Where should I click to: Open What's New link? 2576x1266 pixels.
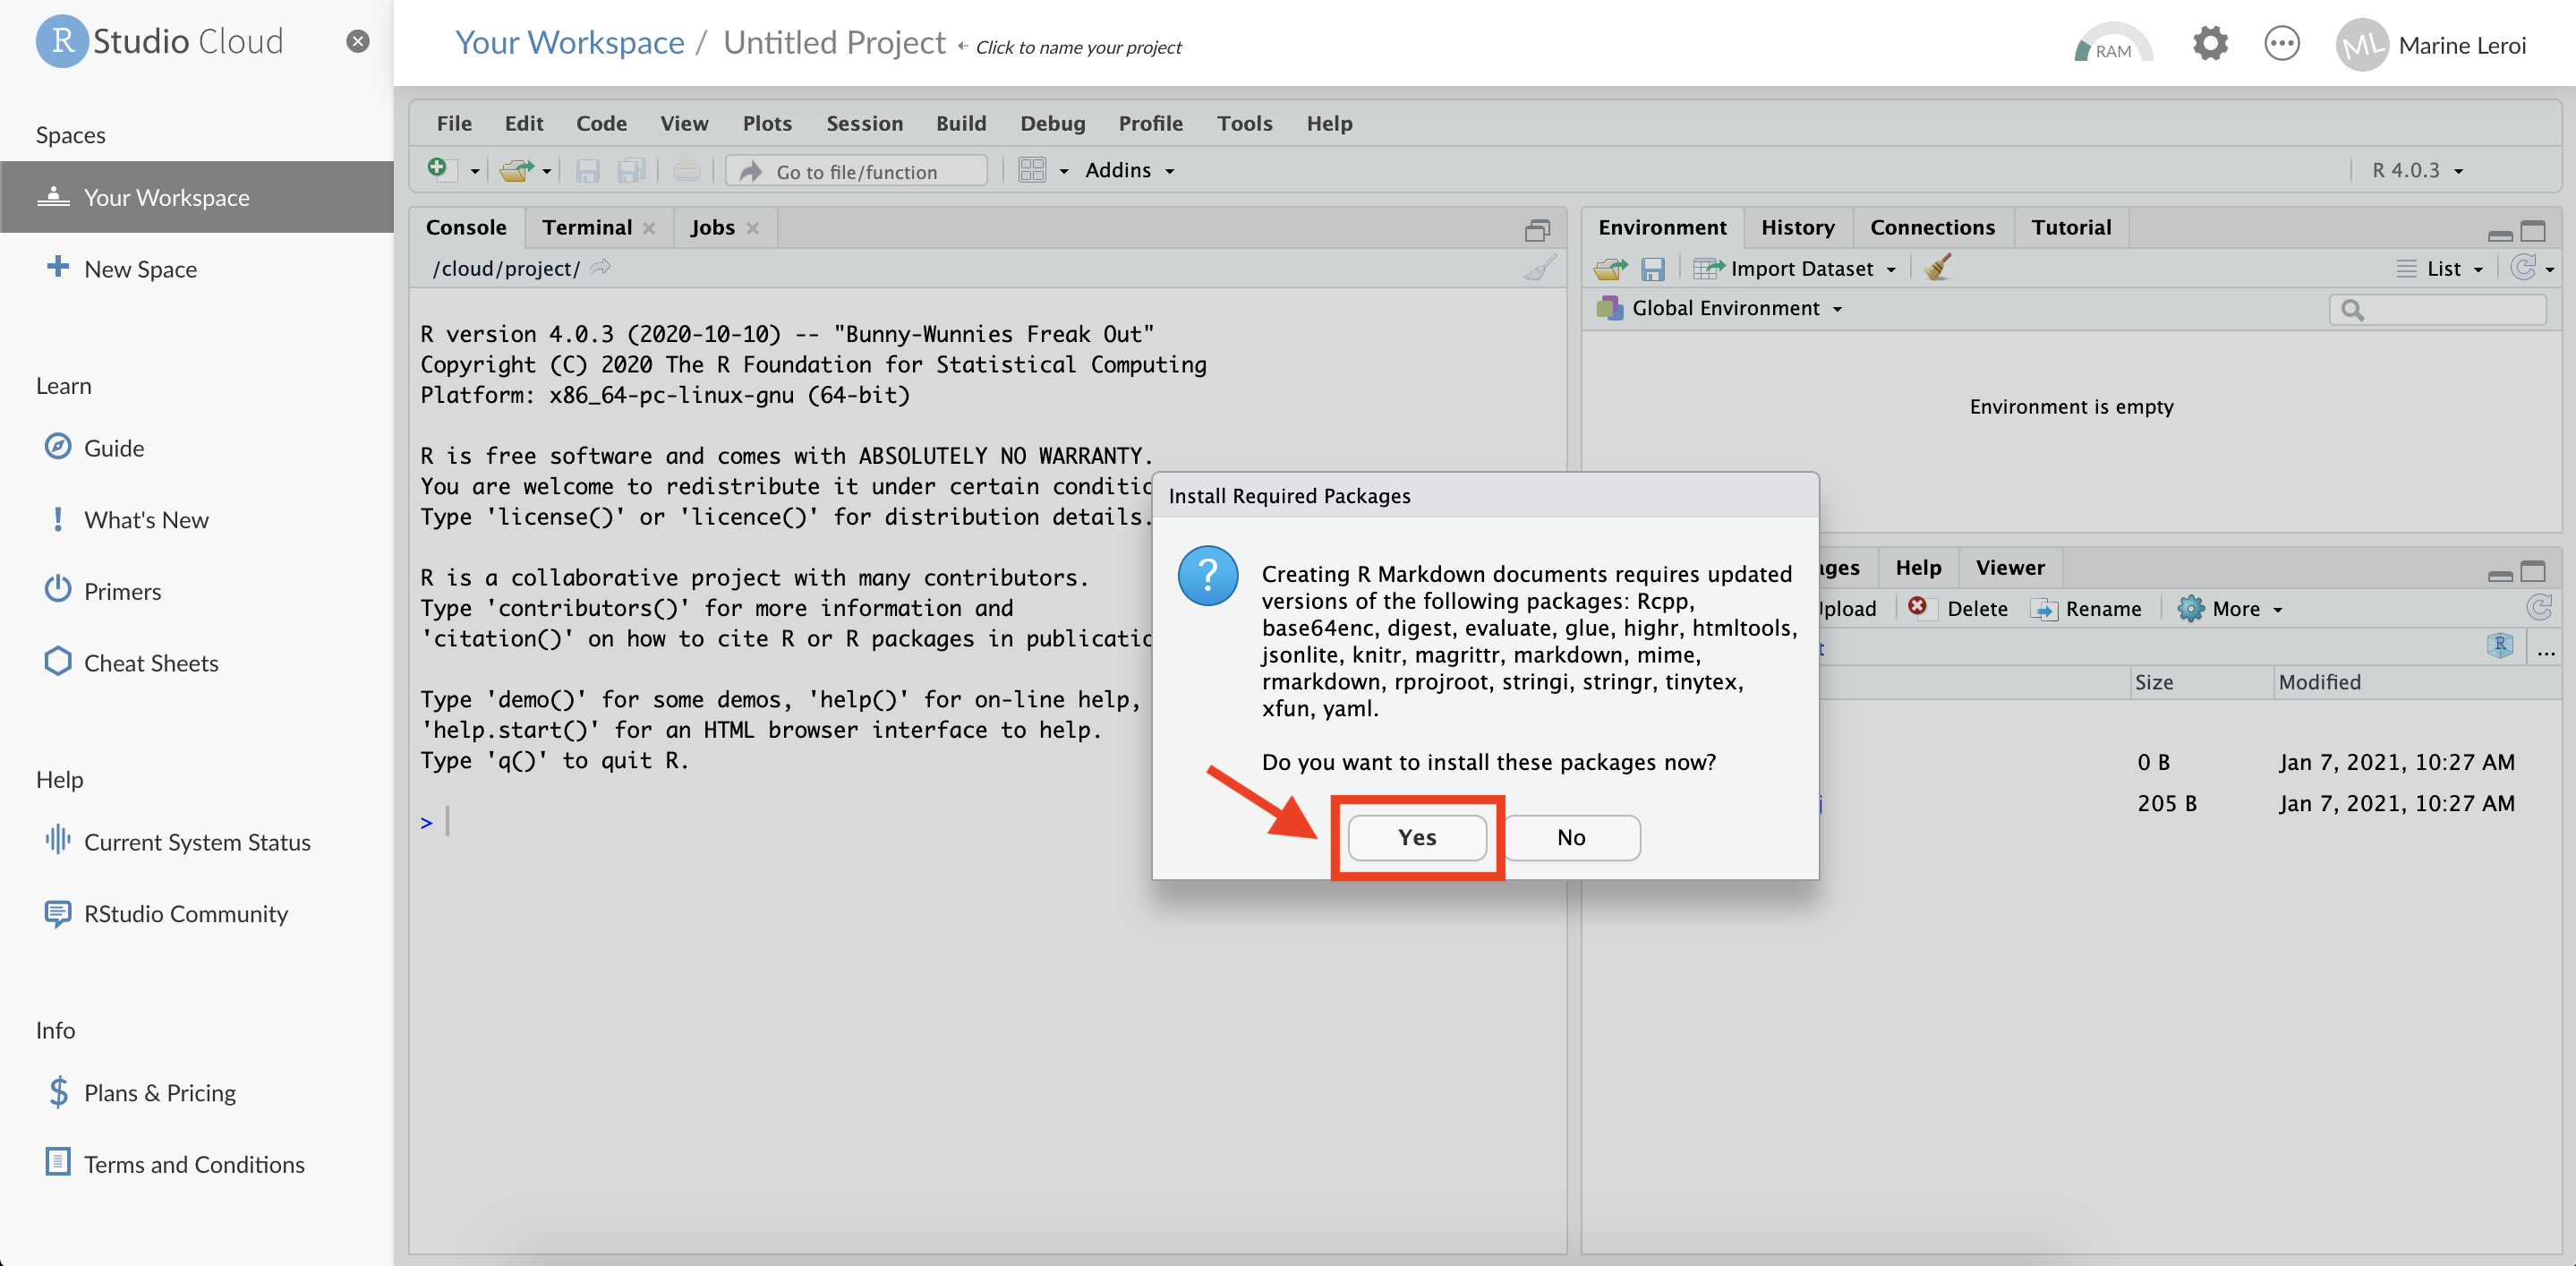pos(128,519)
